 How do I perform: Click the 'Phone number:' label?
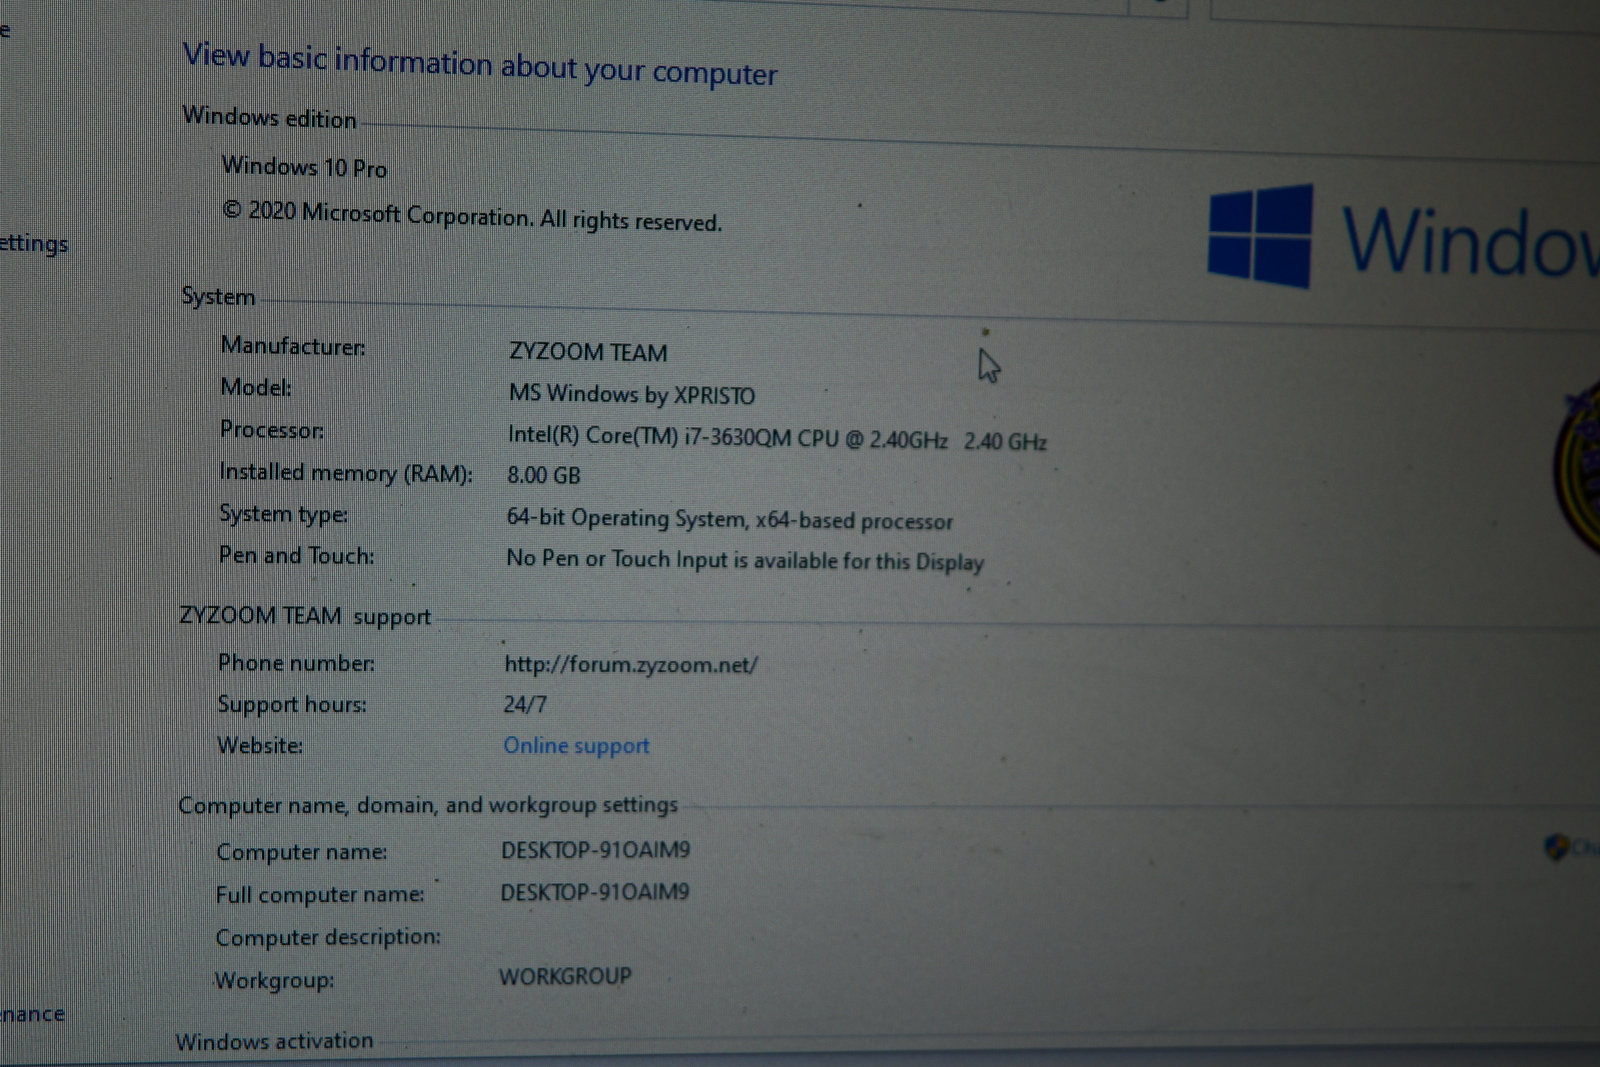pyautogui.click(x=296, y=663)
